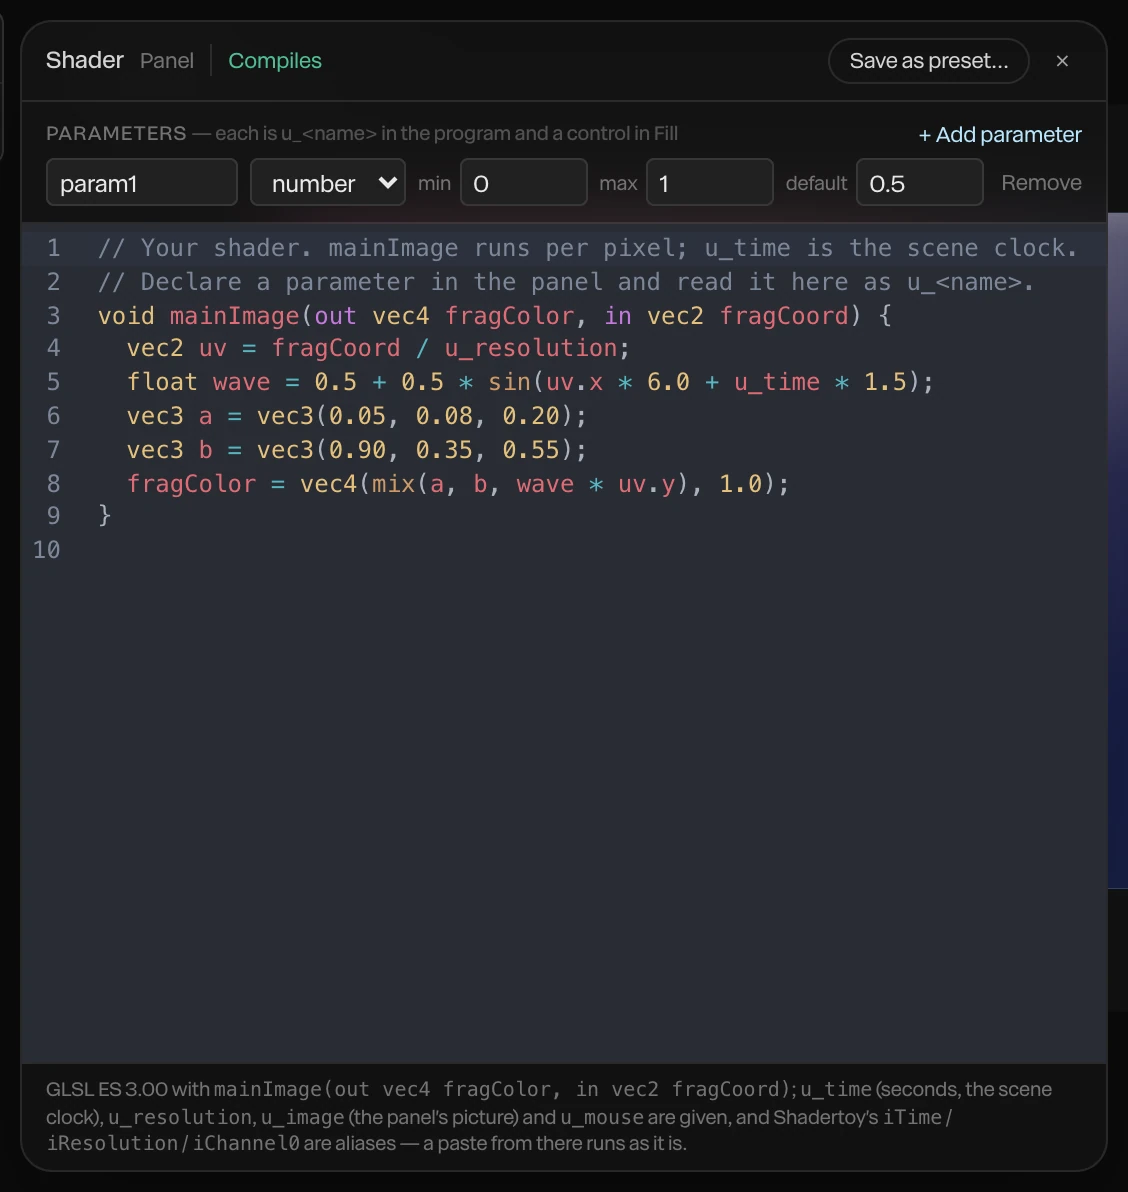Click line 2 comment about declaring a parameter
1128x1192 pixels.
pyautogui.click(x=566, y=282)
